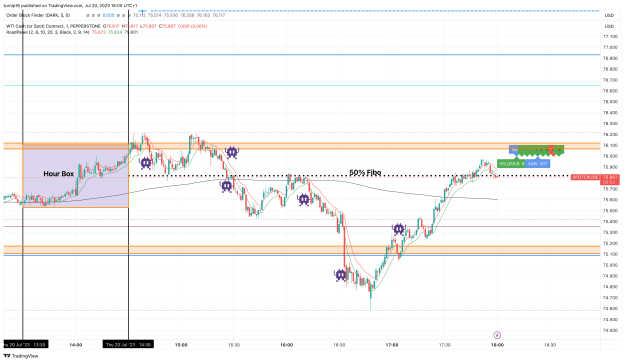Click the 15:00 time axis label
This screenshot has height=362, width=625.
click(181, 345)
